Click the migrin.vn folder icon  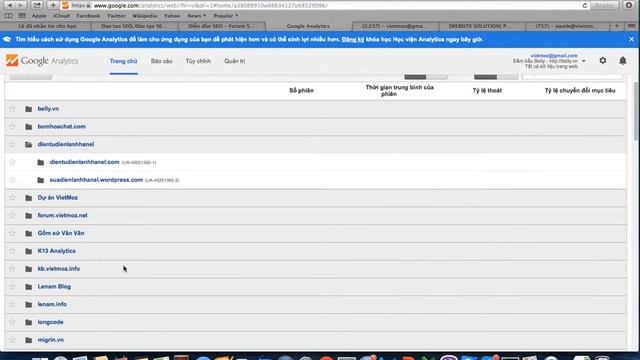29,340
